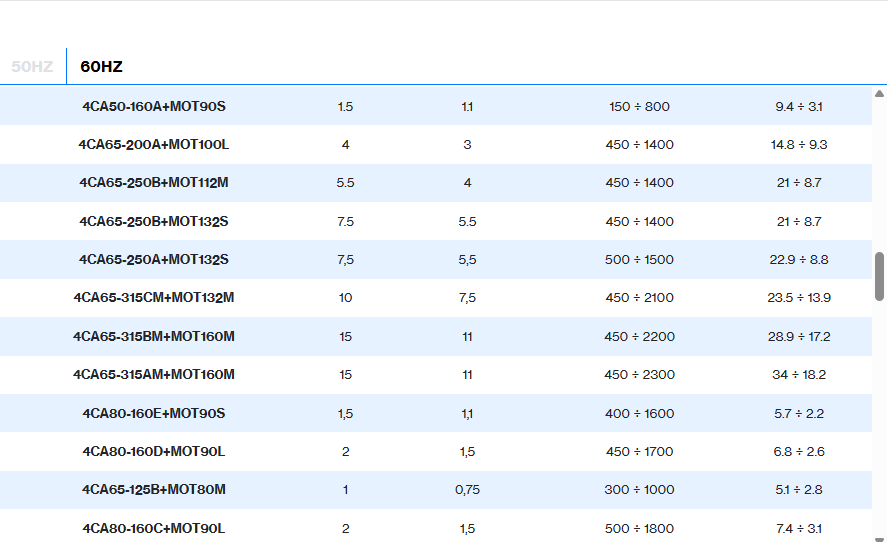
Task: Click the 4CA80-160C+MOT90L model name
Action: pos(154,529)
